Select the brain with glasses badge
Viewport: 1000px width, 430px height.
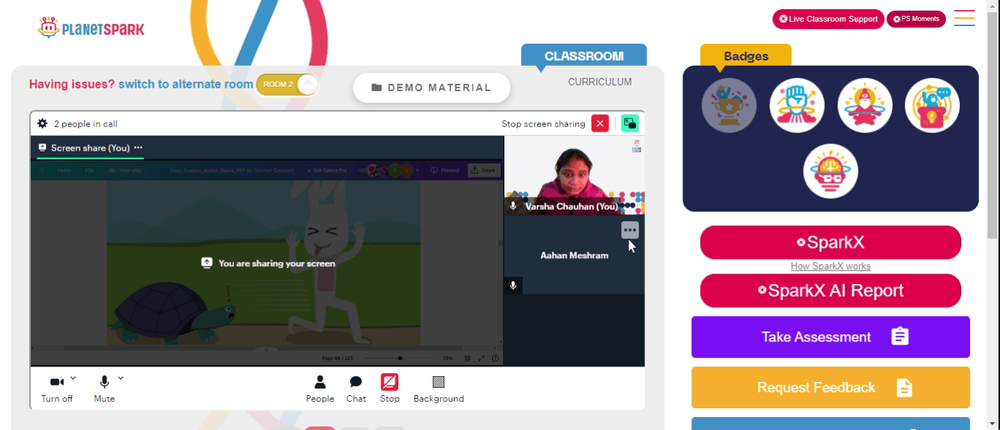pyautogui.click(x=830, y=171)
